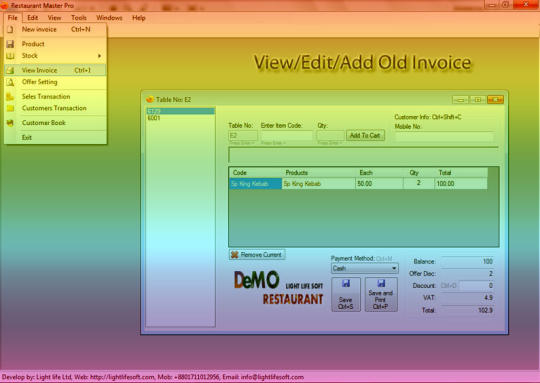Open Customer Book menu entry

click(55, 123)
